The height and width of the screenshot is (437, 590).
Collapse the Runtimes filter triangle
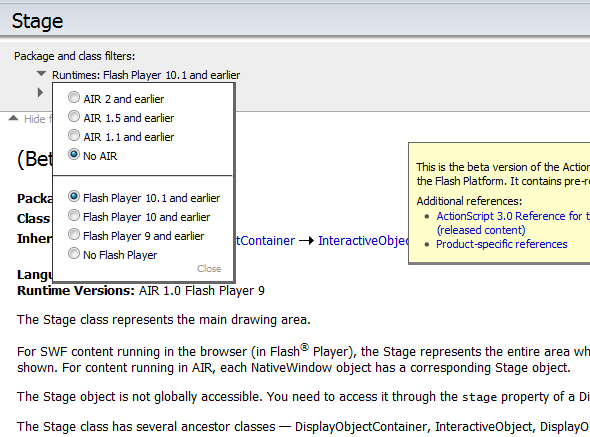41,73
